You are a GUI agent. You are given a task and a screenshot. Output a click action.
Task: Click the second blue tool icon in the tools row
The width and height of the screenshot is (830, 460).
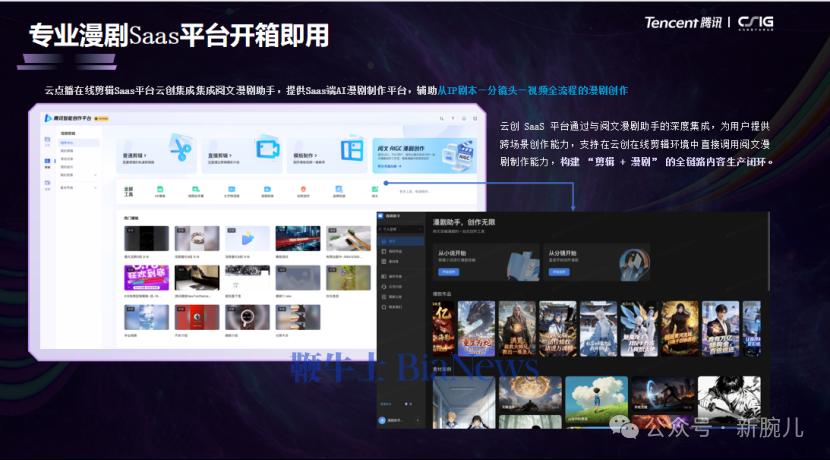pos(267,190)
